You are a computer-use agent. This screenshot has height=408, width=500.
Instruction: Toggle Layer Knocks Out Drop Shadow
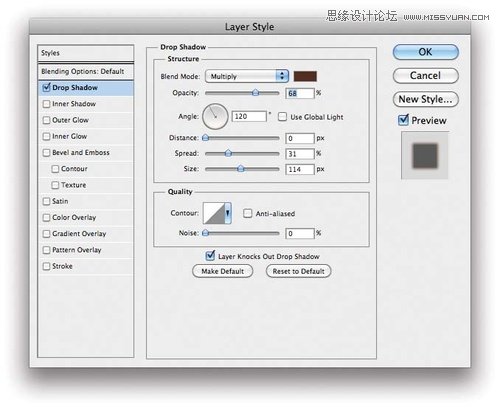click(210, 256)
